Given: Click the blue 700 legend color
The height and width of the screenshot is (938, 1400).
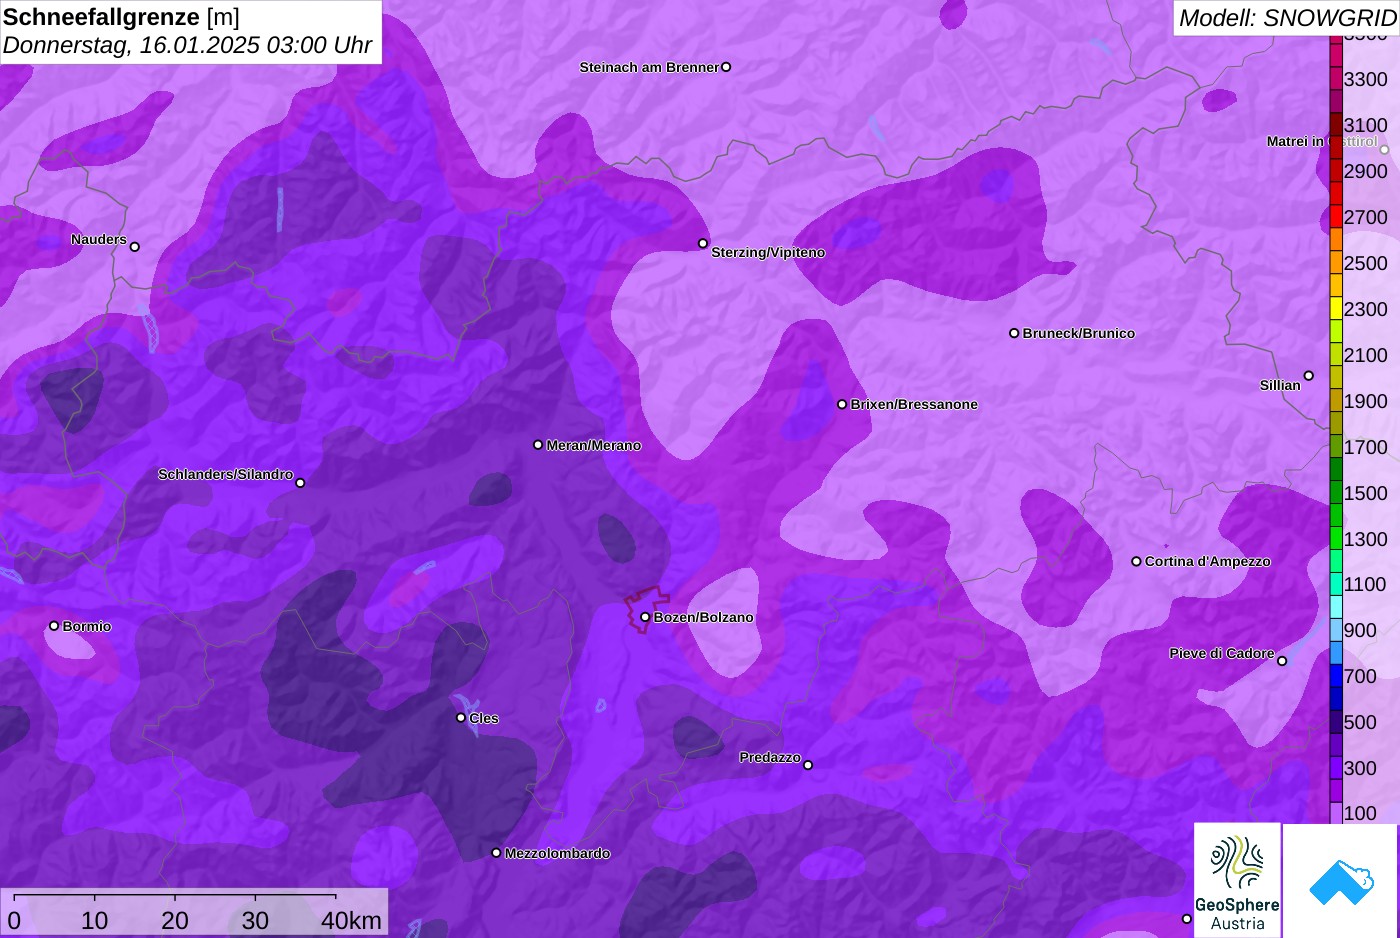Looking at the screenshot, I should click(1336, 676).
